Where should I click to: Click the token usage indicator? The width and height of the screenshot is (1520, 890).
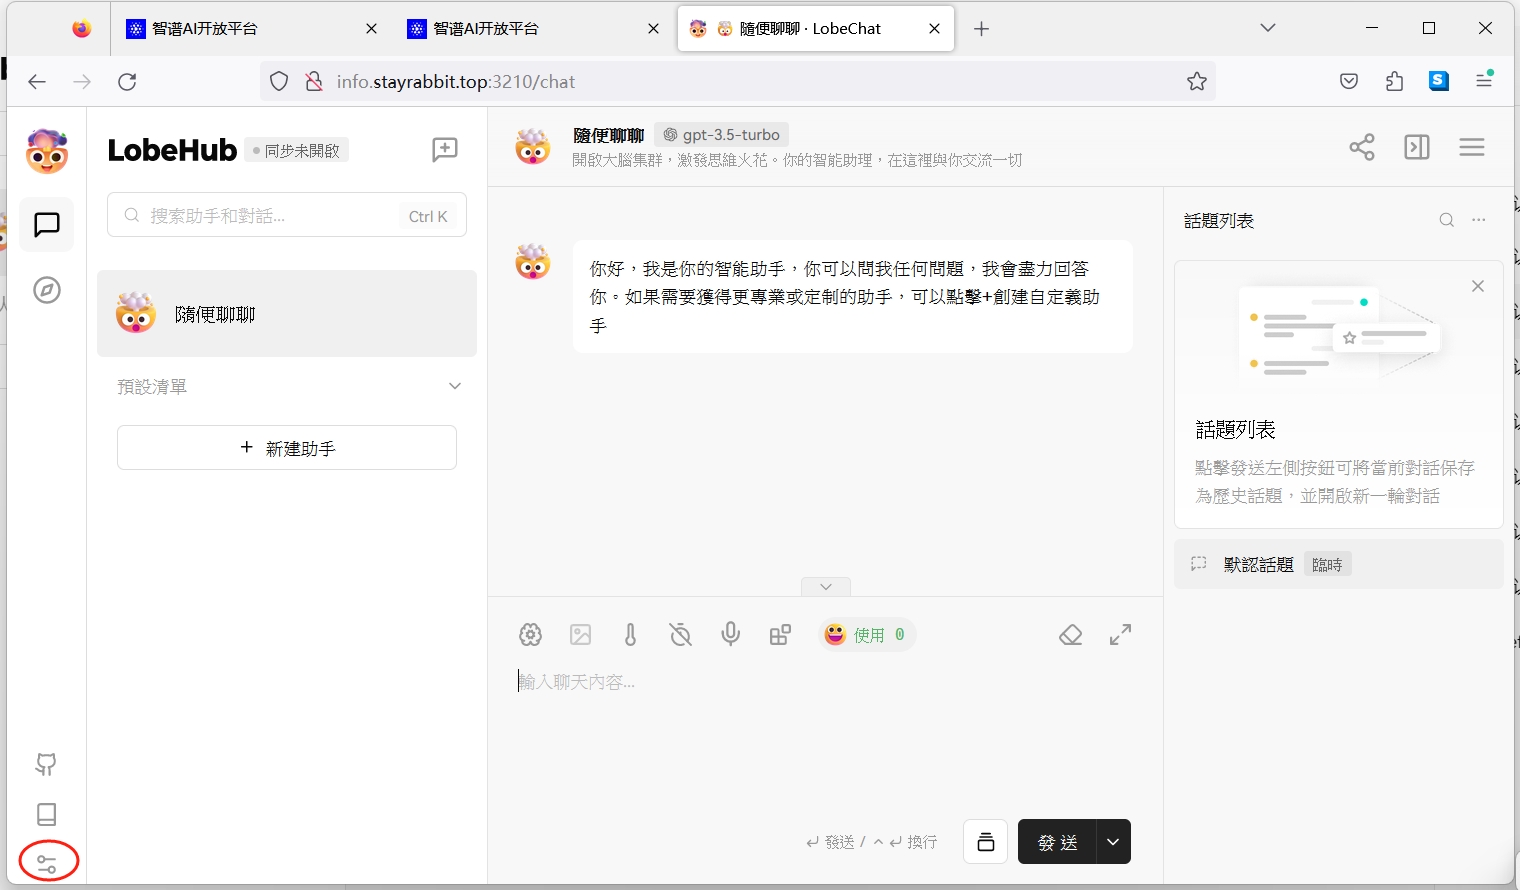tap(867, 635)
